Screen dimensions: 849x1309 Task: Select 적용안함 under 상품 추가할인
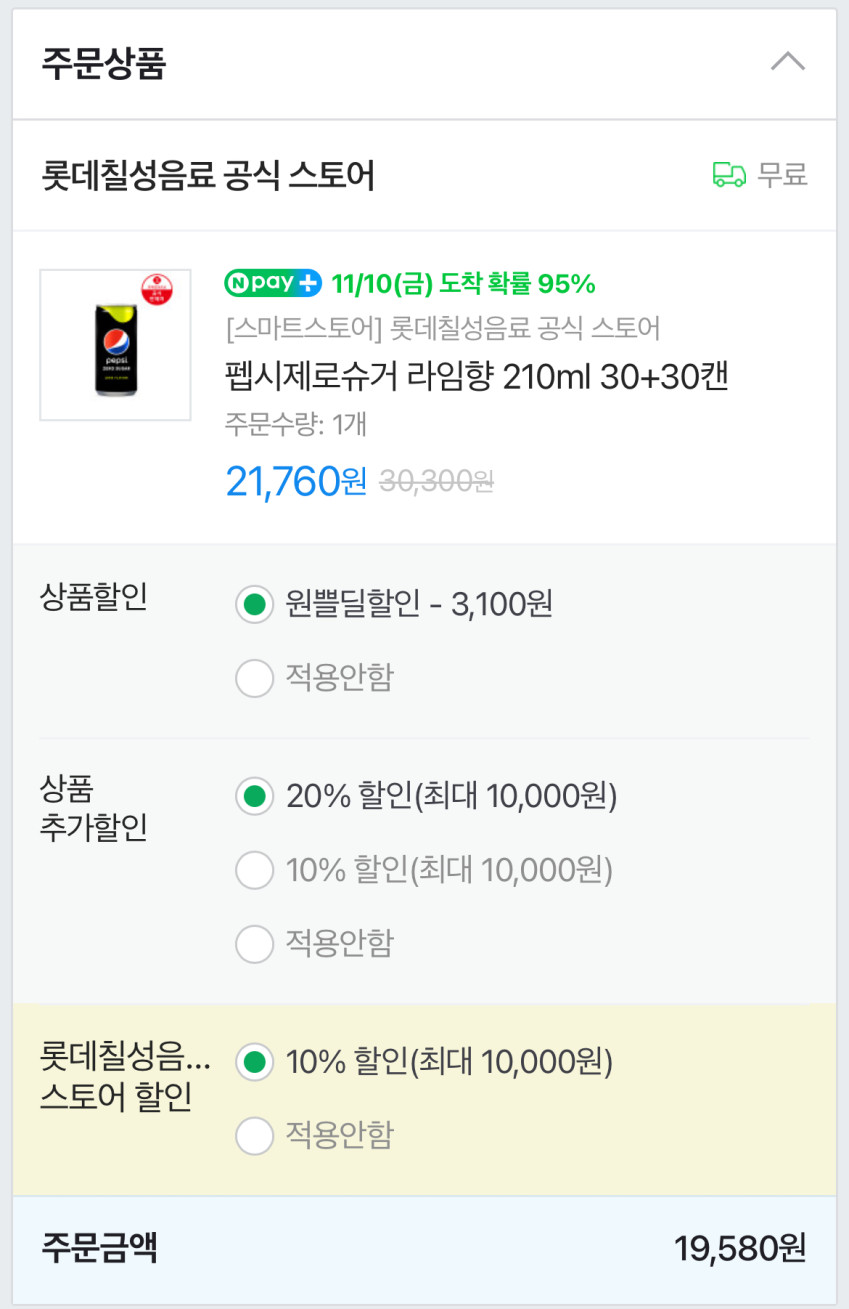(x=255, y=943)
